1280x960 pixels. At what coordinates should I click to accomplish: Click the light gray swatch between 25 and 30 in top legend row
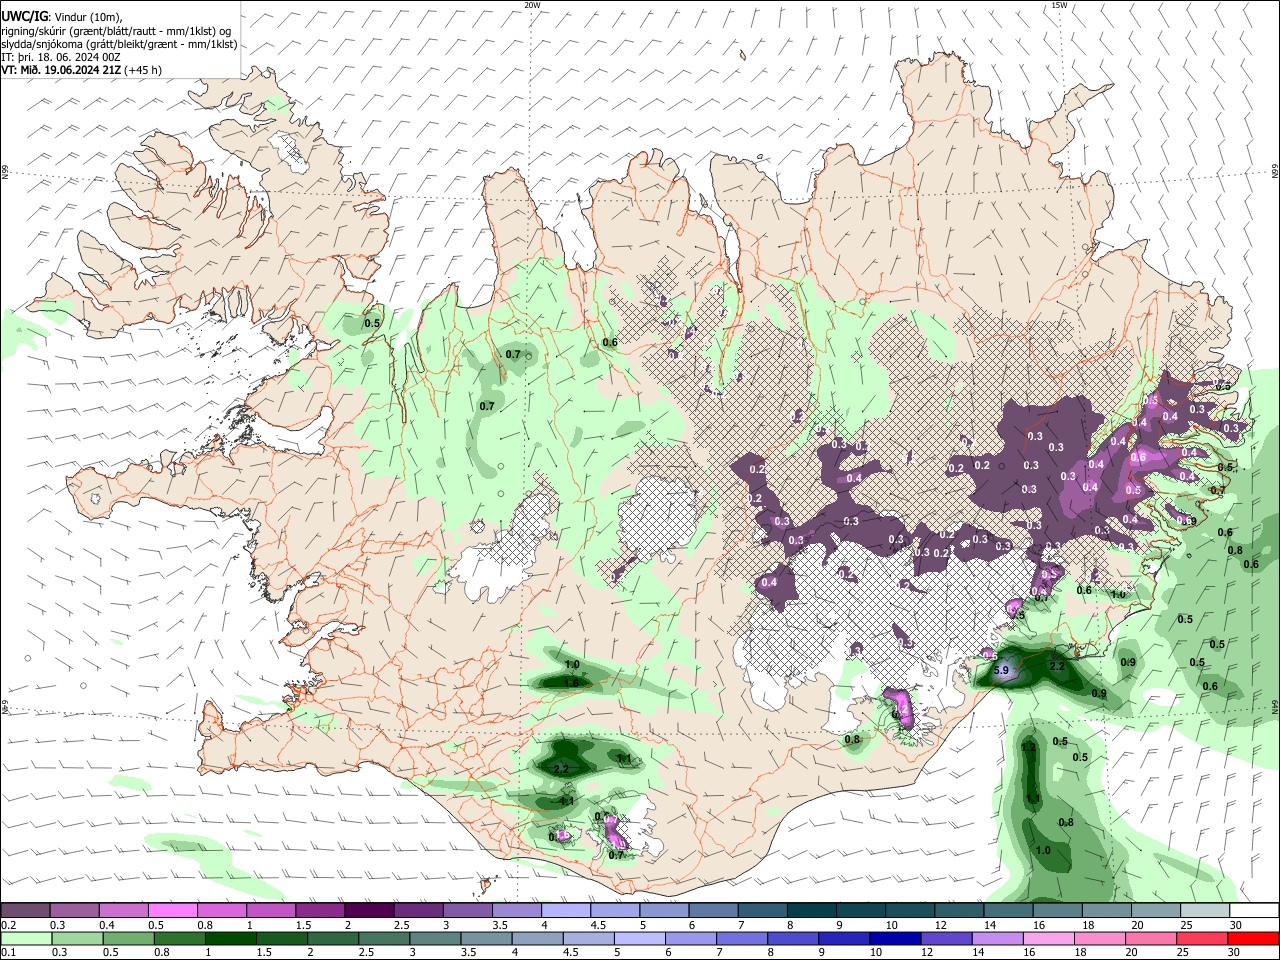1203,910
